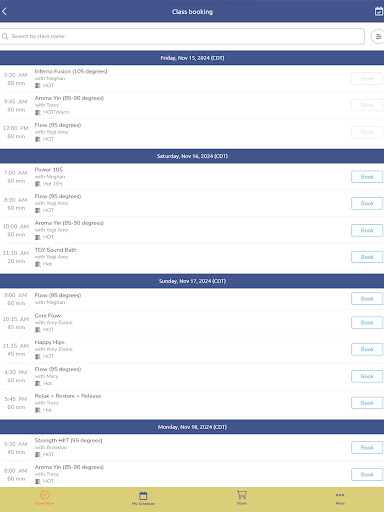This screenshot has width=384, height=512.
Task: Book Sunday 4:30 PM Flow with Mary
Action: [367, 376]
